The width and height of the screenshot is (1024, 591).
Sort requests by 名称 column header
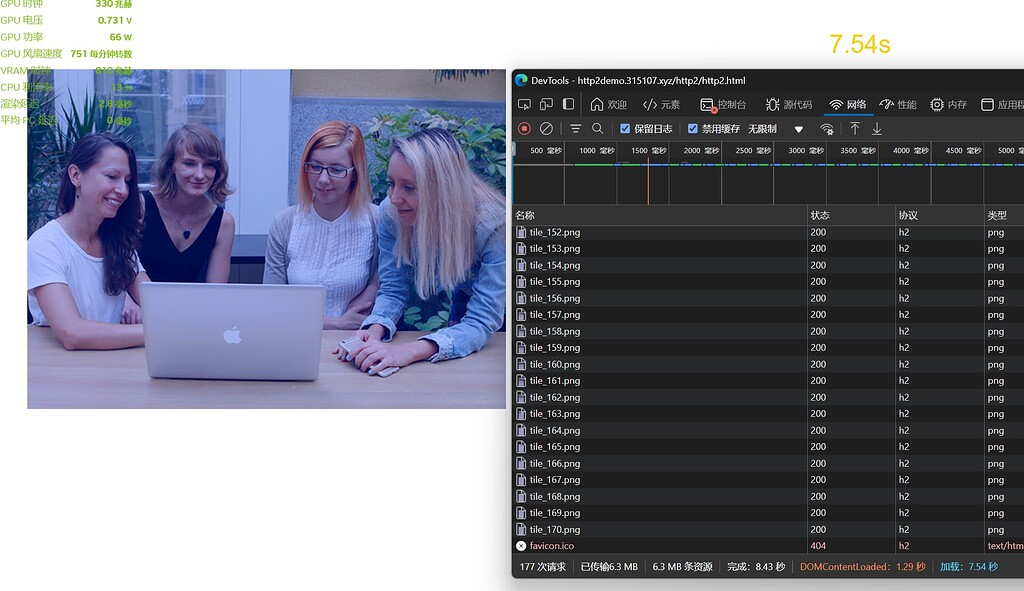(660, 216)
